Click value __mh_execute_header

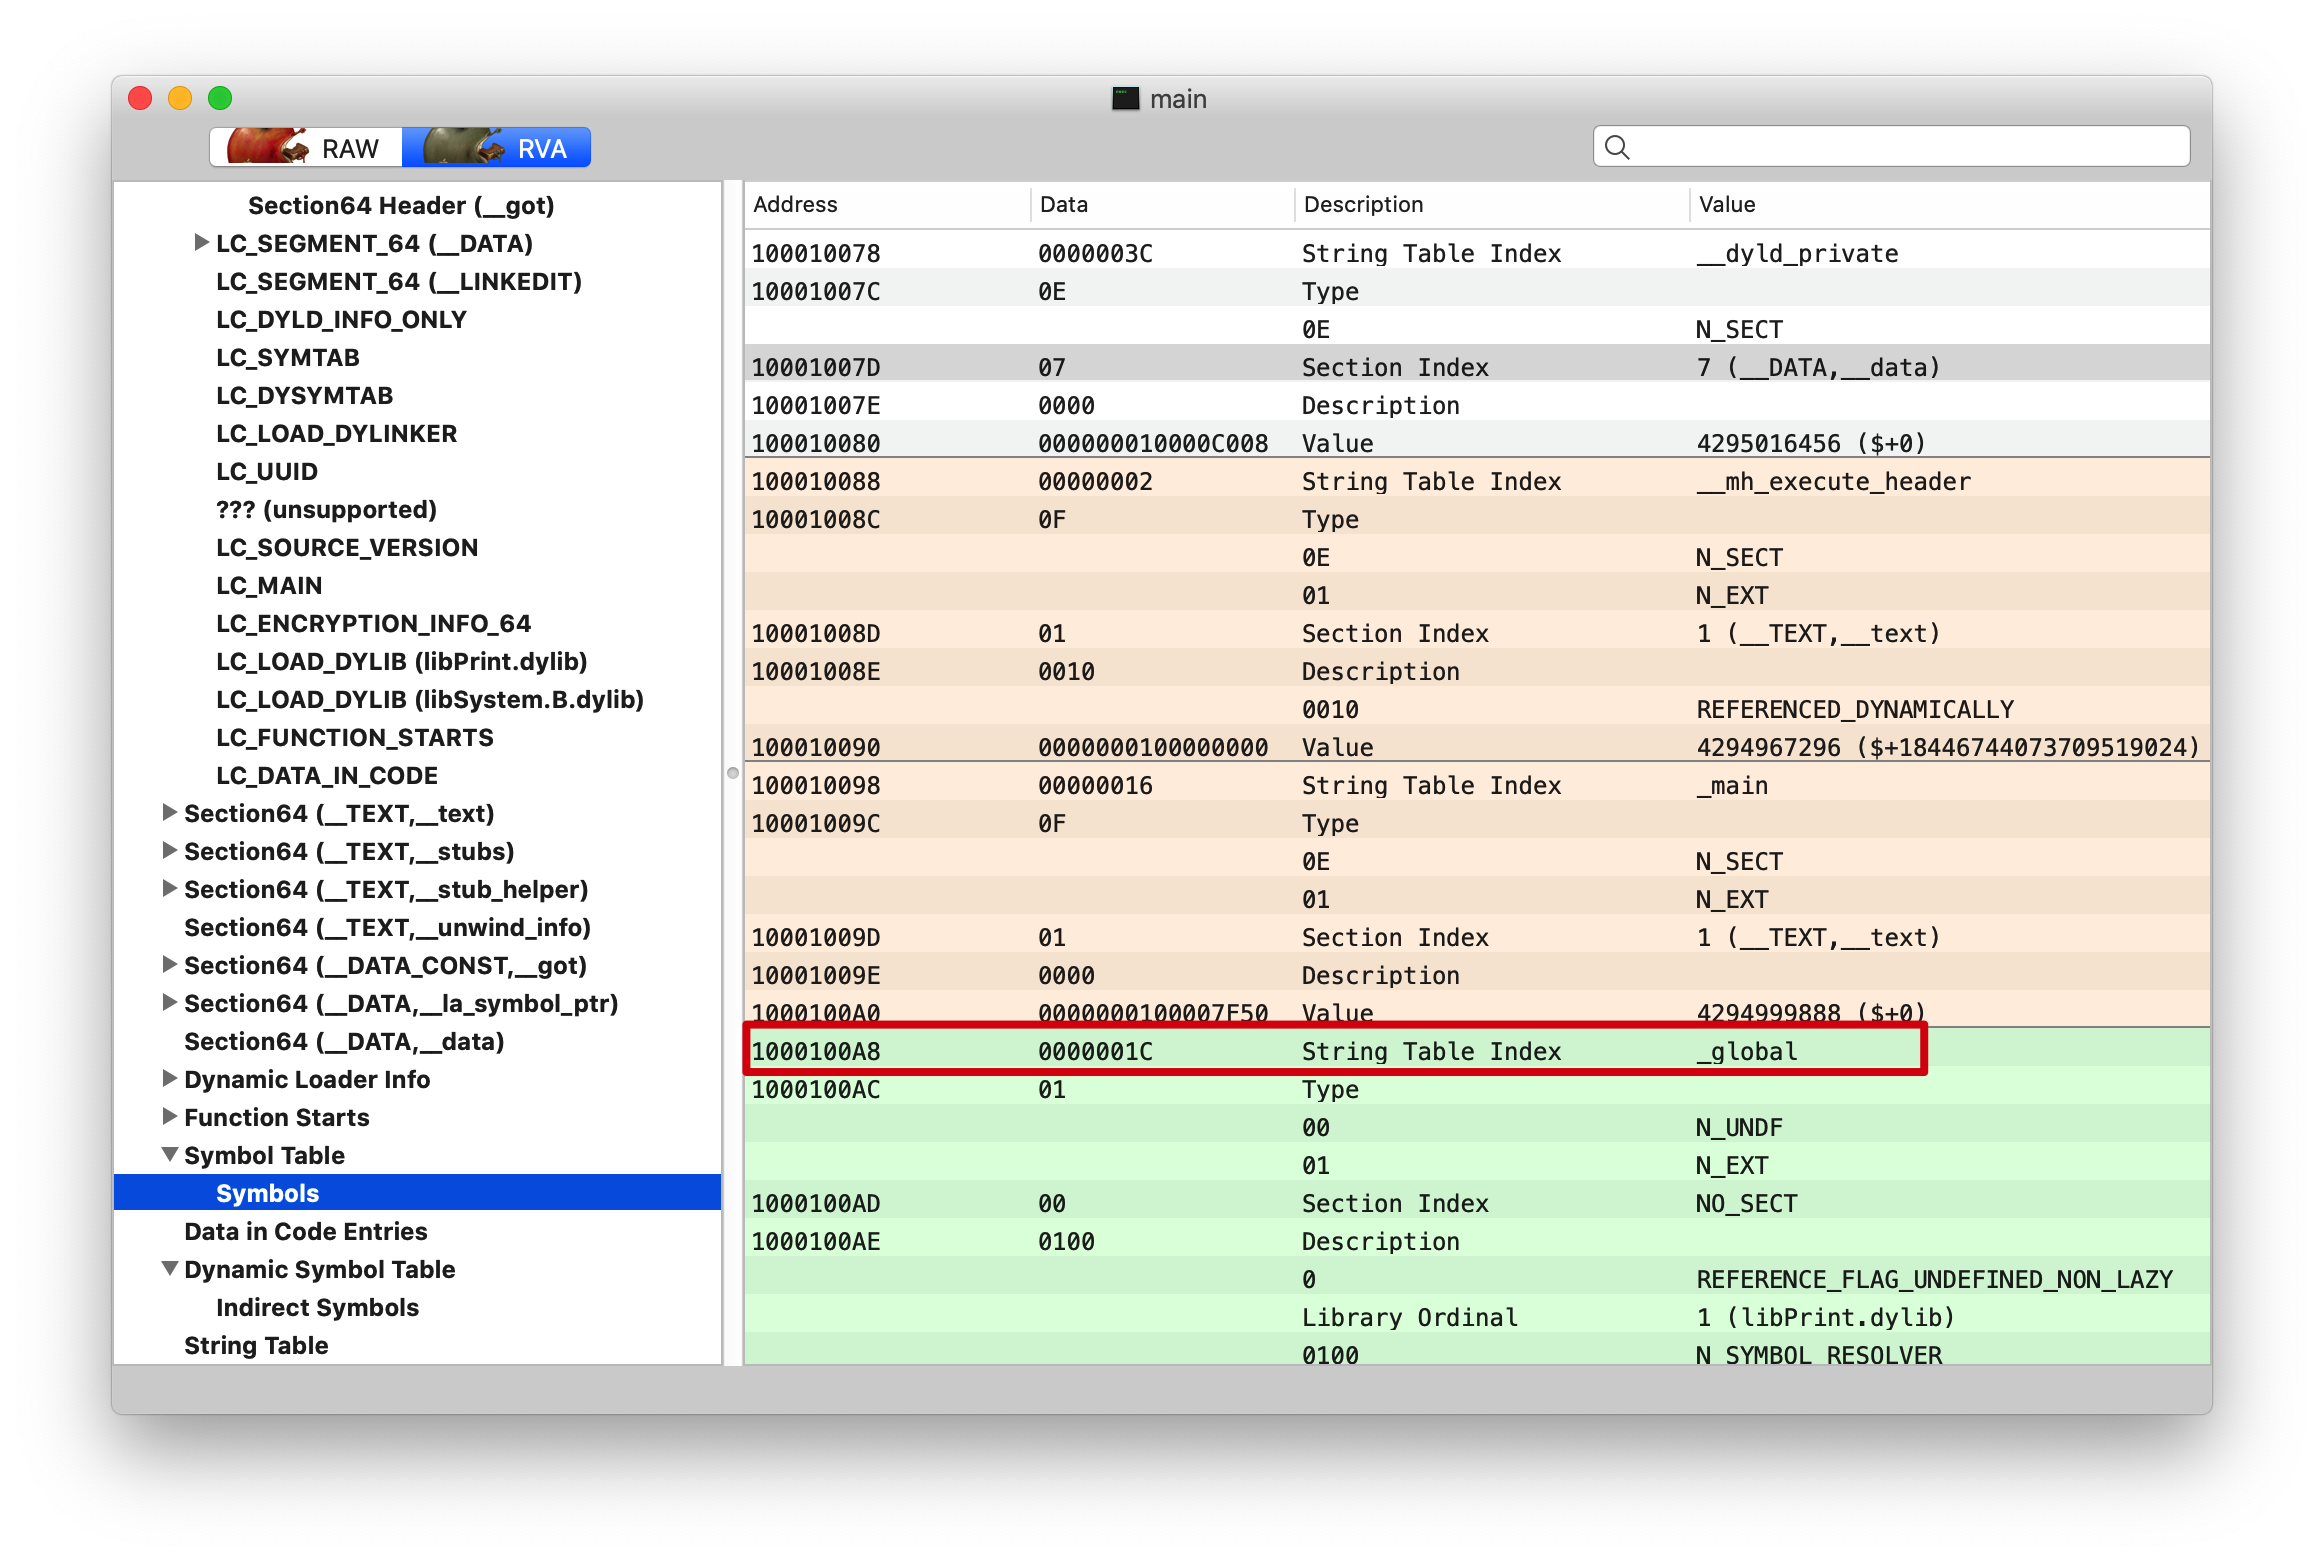(x=1833, y=481)
